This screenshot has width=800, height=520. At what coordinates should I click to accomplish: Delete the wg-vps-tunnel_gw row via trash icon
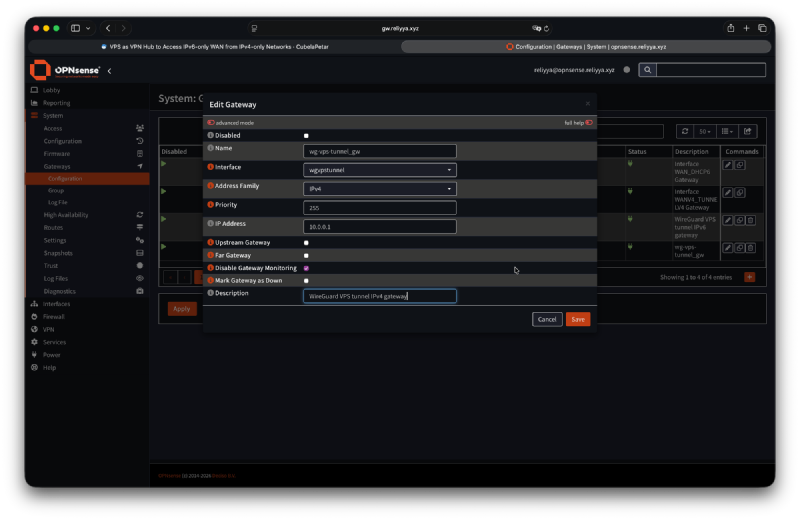point(751,248)
